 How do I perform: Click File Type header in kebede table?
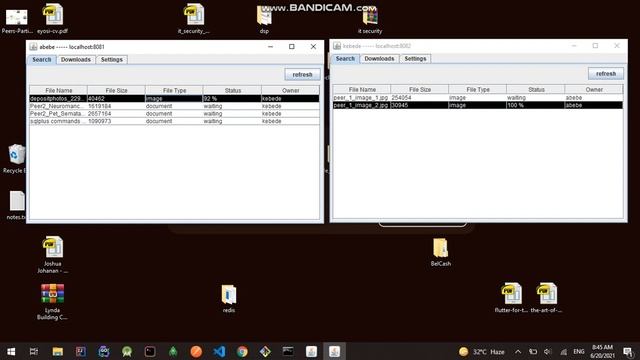[478, 89]
